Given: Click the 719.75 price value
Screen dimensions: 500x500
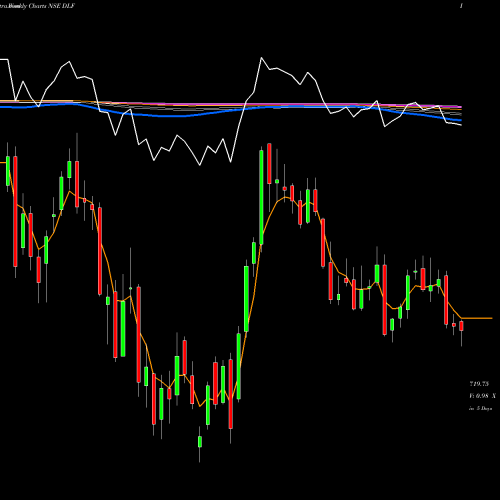Looking at the screenshot, I should pos(479,384).
